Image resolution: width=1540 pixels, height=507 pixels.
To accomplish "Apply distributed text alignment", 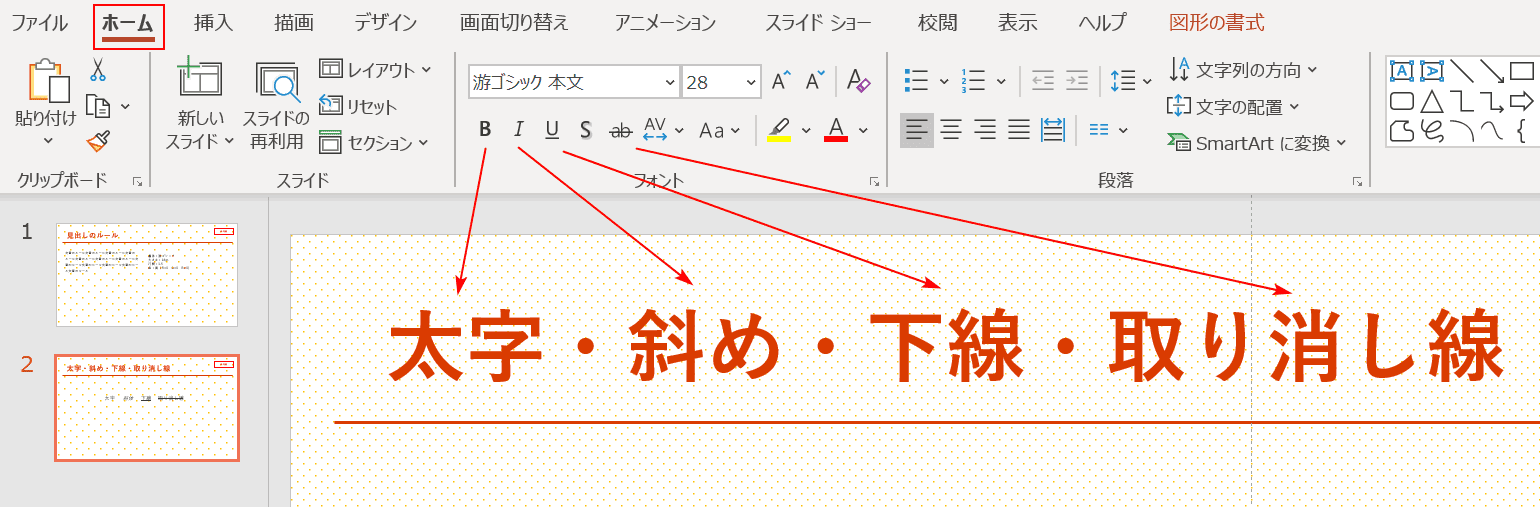I will coord(1053,129).
